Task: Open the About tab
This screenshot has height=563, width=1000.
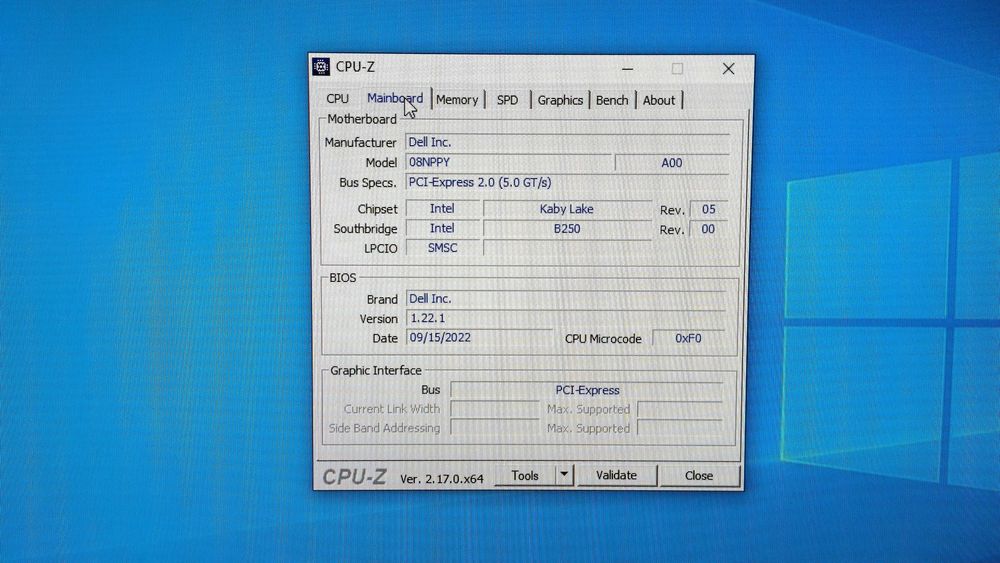Action: (x=659, y=100)
